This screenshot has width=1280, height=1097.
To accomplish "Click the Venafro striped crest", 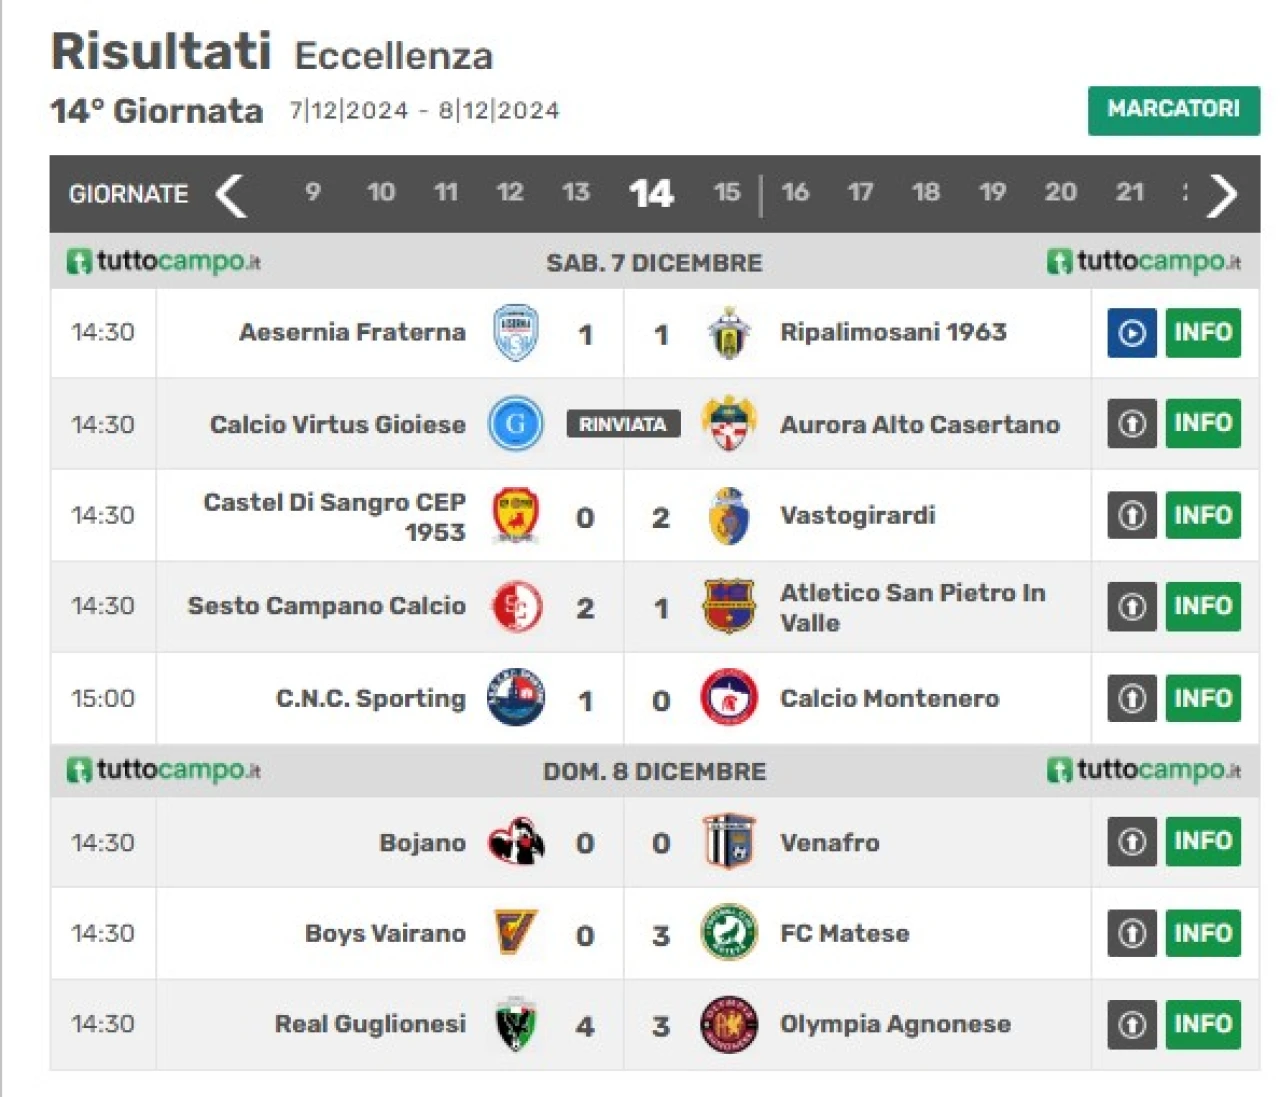I will pyautogui.click(x=729, y=842).
